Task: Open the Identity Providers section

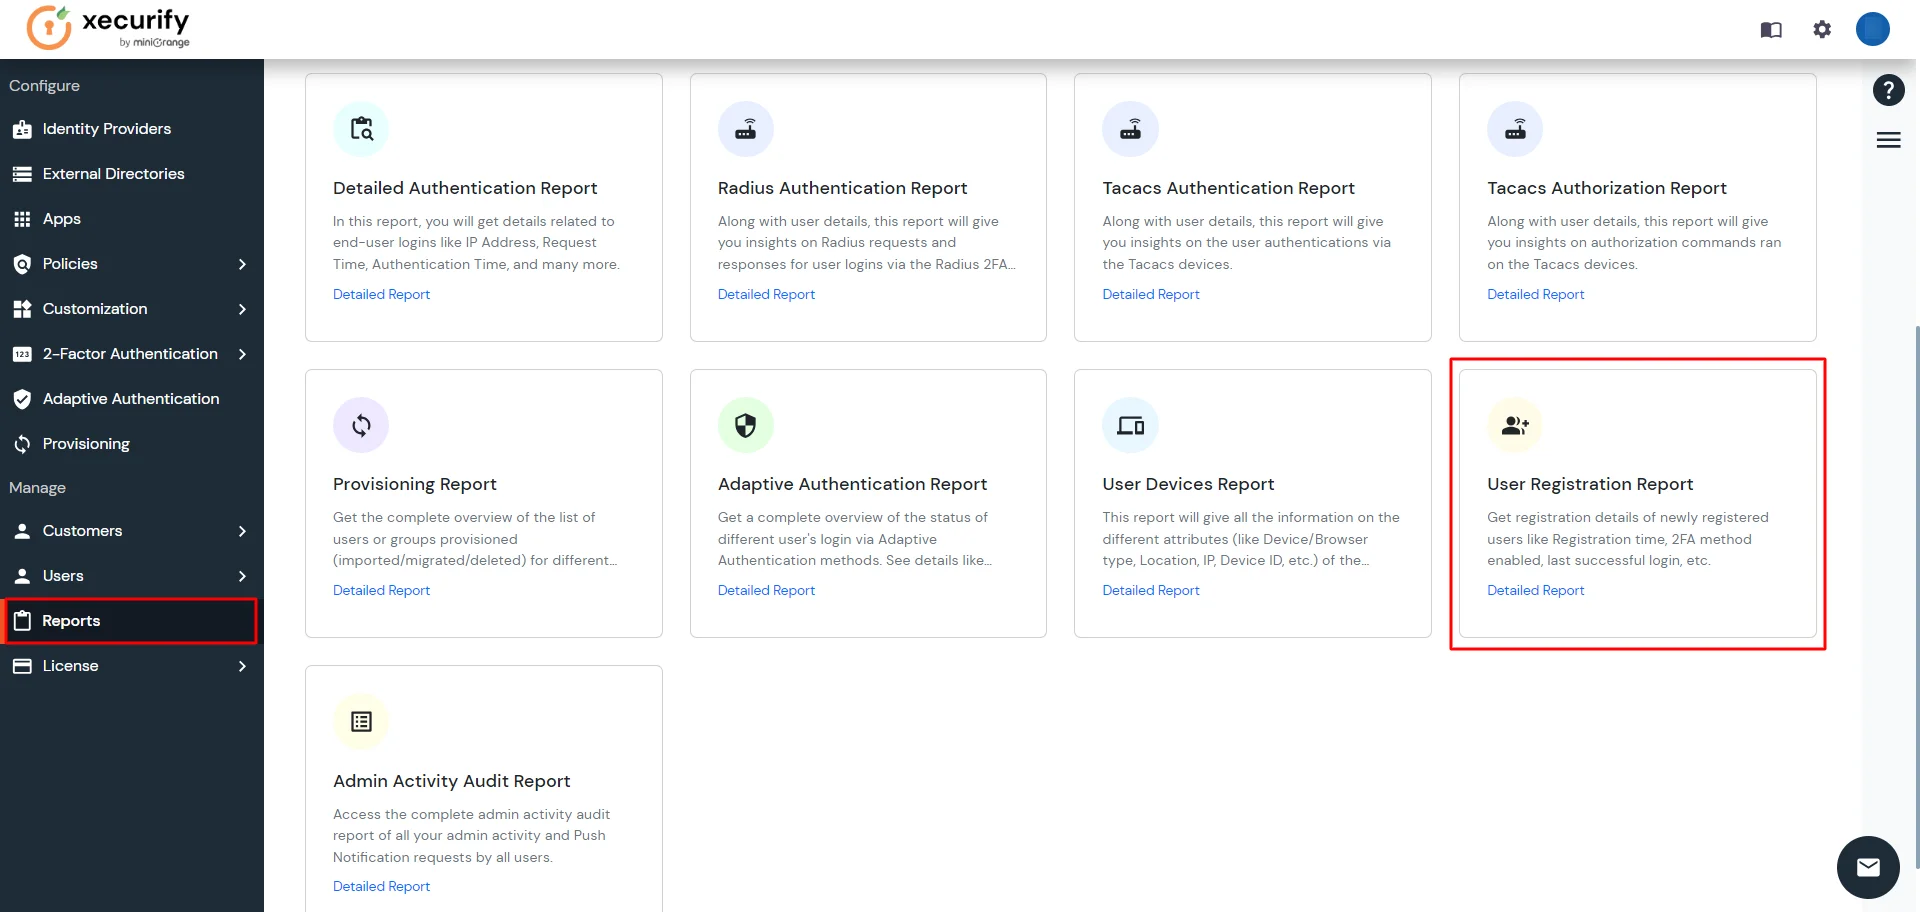Action: [106, 129]
